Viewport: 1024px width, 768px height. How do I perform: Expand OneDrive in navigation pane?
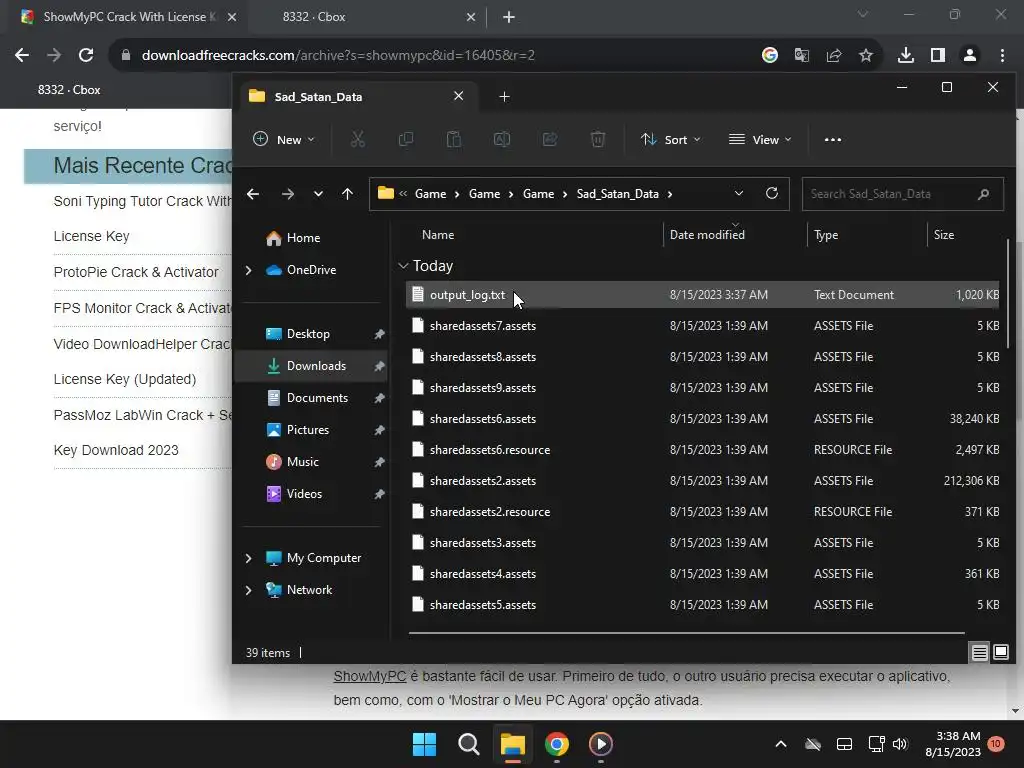pos(248,270)
